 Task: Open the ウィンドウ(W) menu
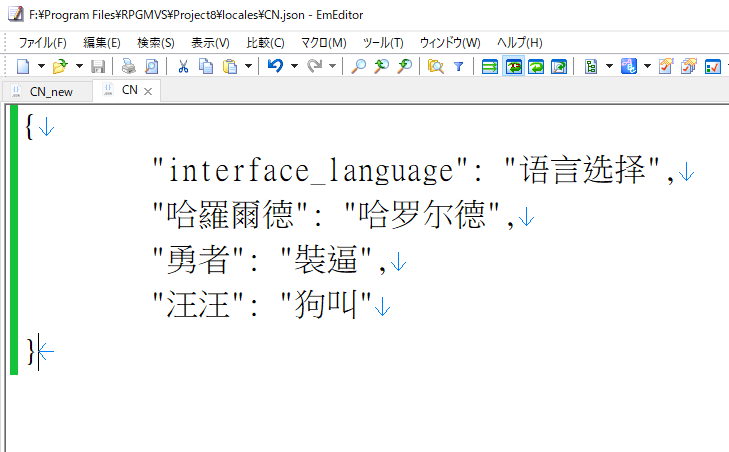coord(450,43)
